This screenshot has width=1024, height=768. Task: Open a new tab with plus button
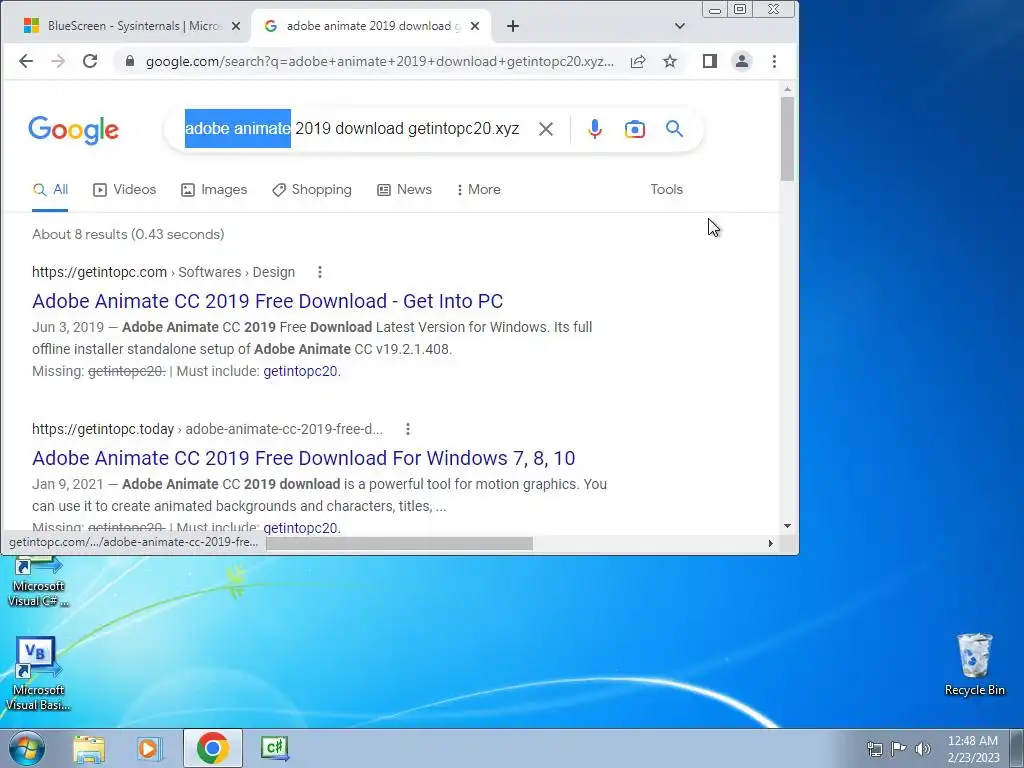513,26
